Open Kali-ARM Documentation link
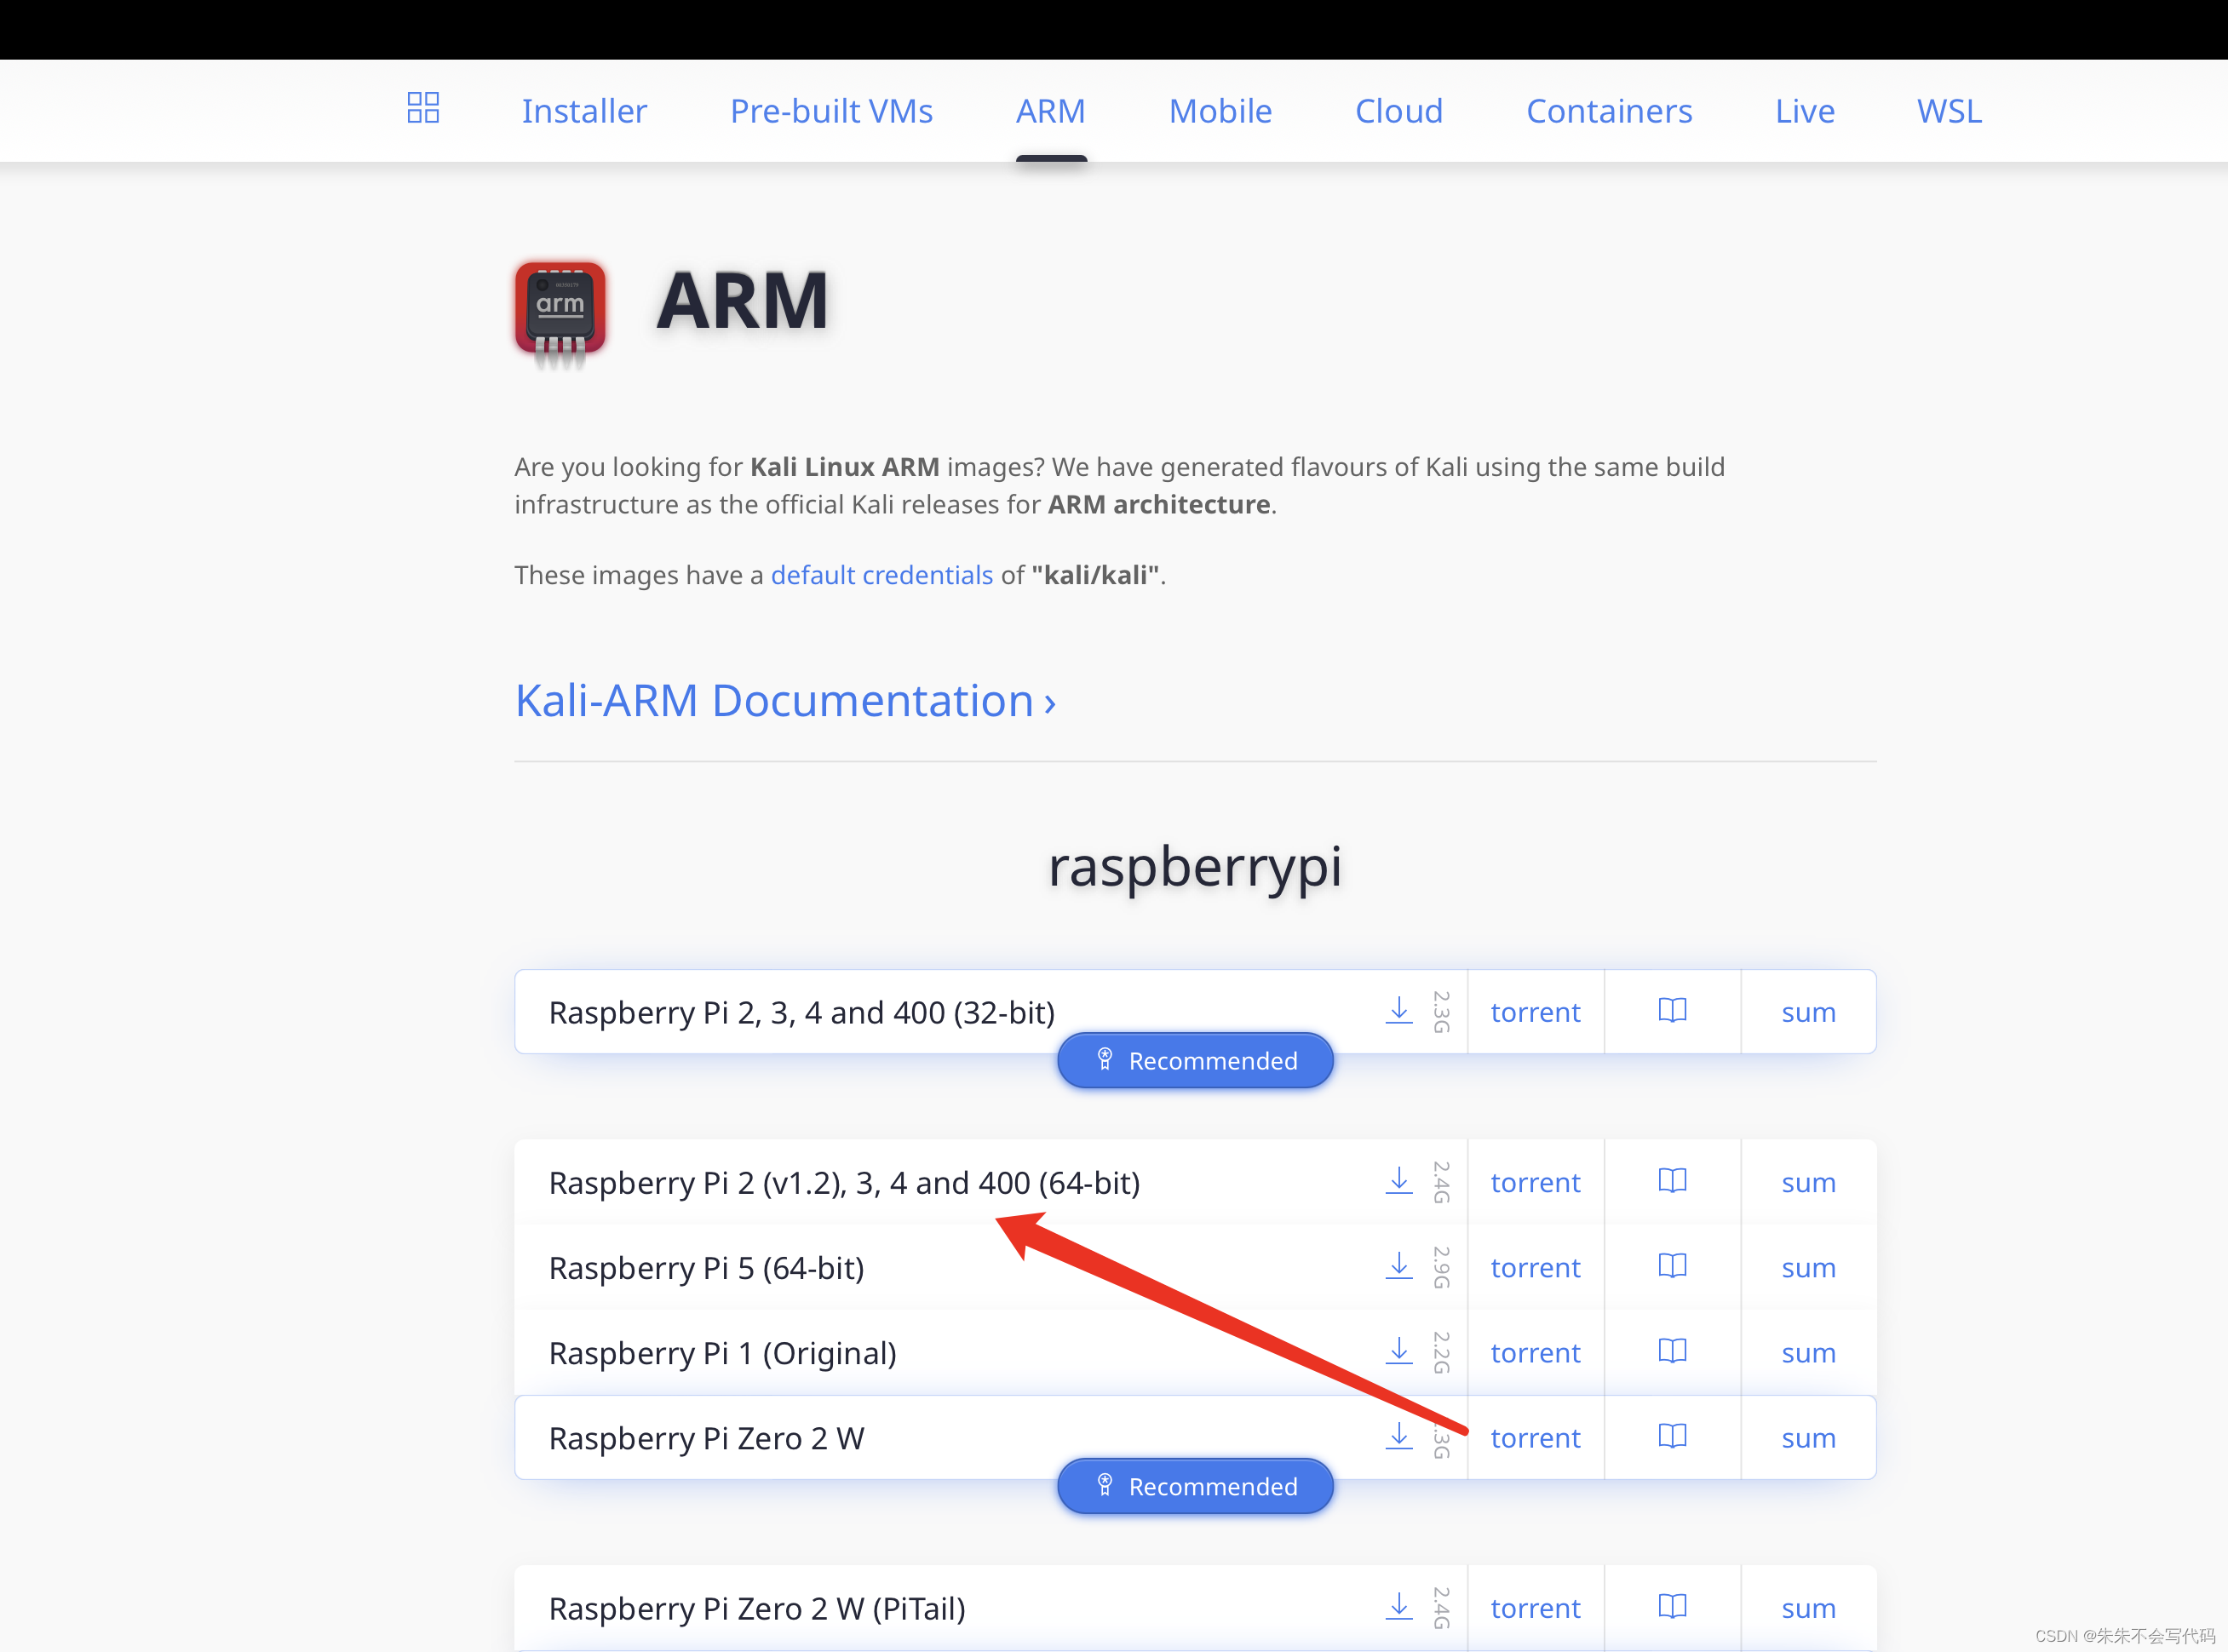Viewport: 2228px width, 1652px height. pyautogui.click(x=785, y=700)
